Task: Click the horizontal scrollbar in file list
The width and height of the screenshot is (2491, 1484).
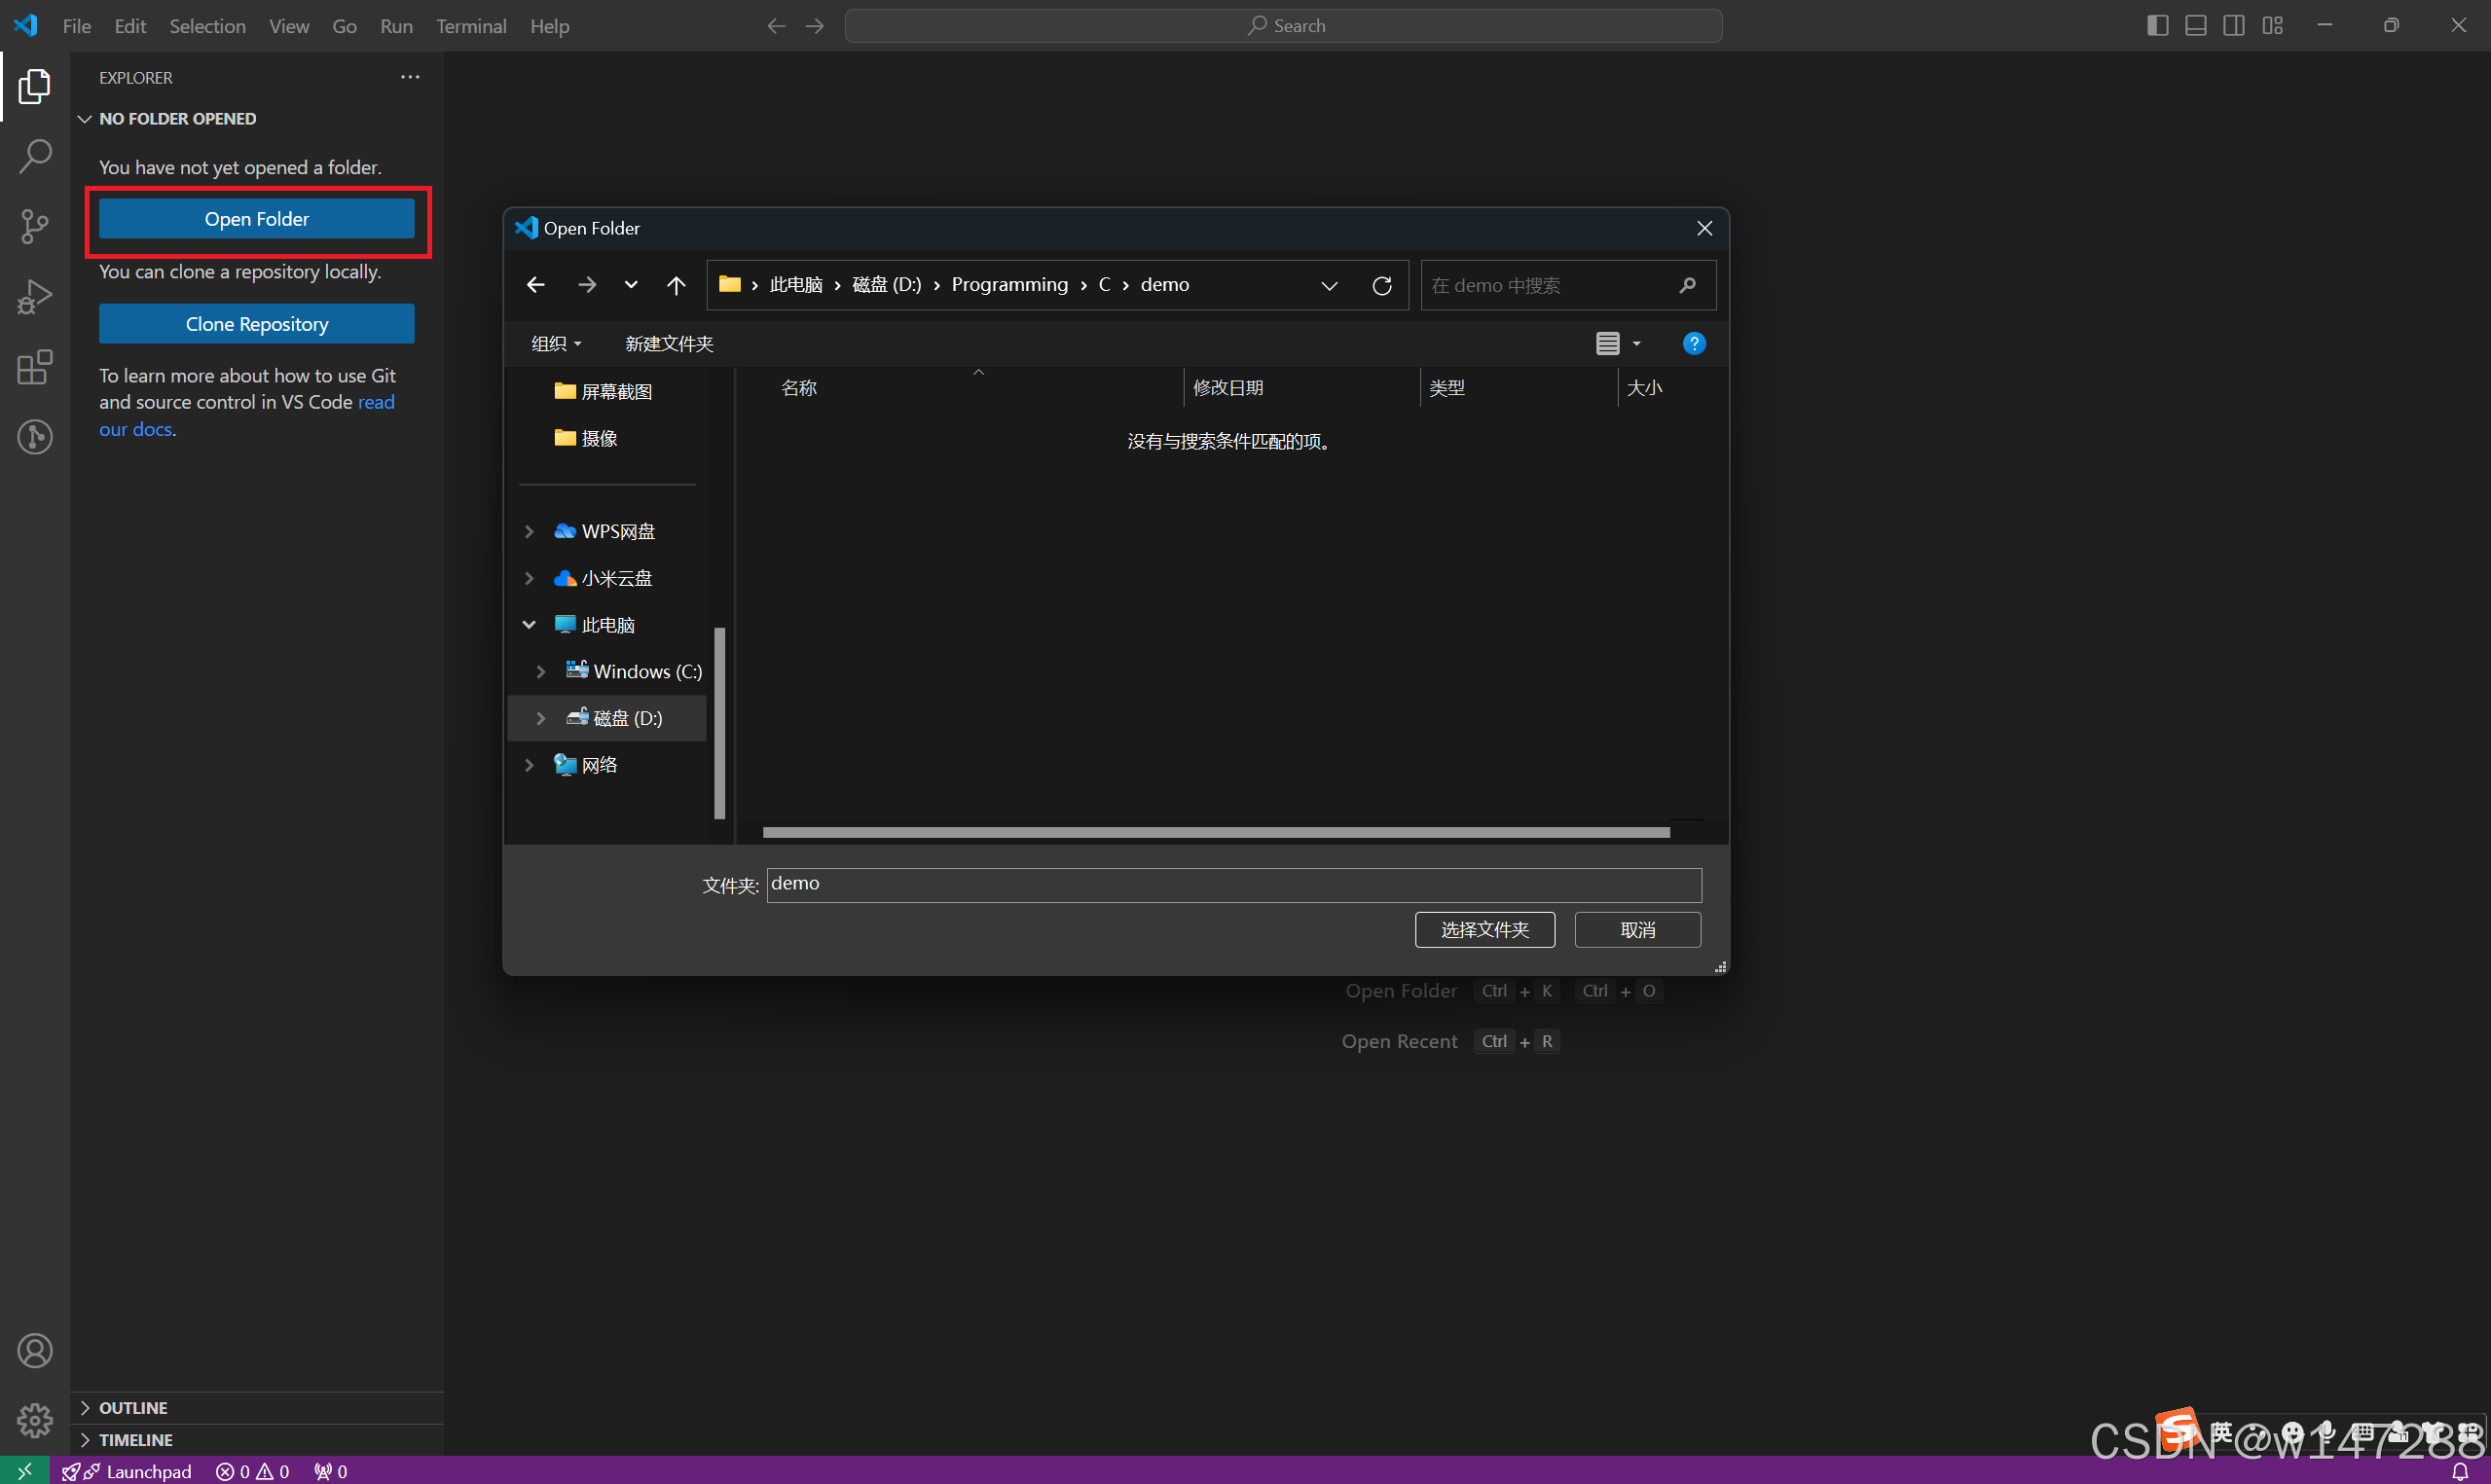Action: (x=1215, y=833)
